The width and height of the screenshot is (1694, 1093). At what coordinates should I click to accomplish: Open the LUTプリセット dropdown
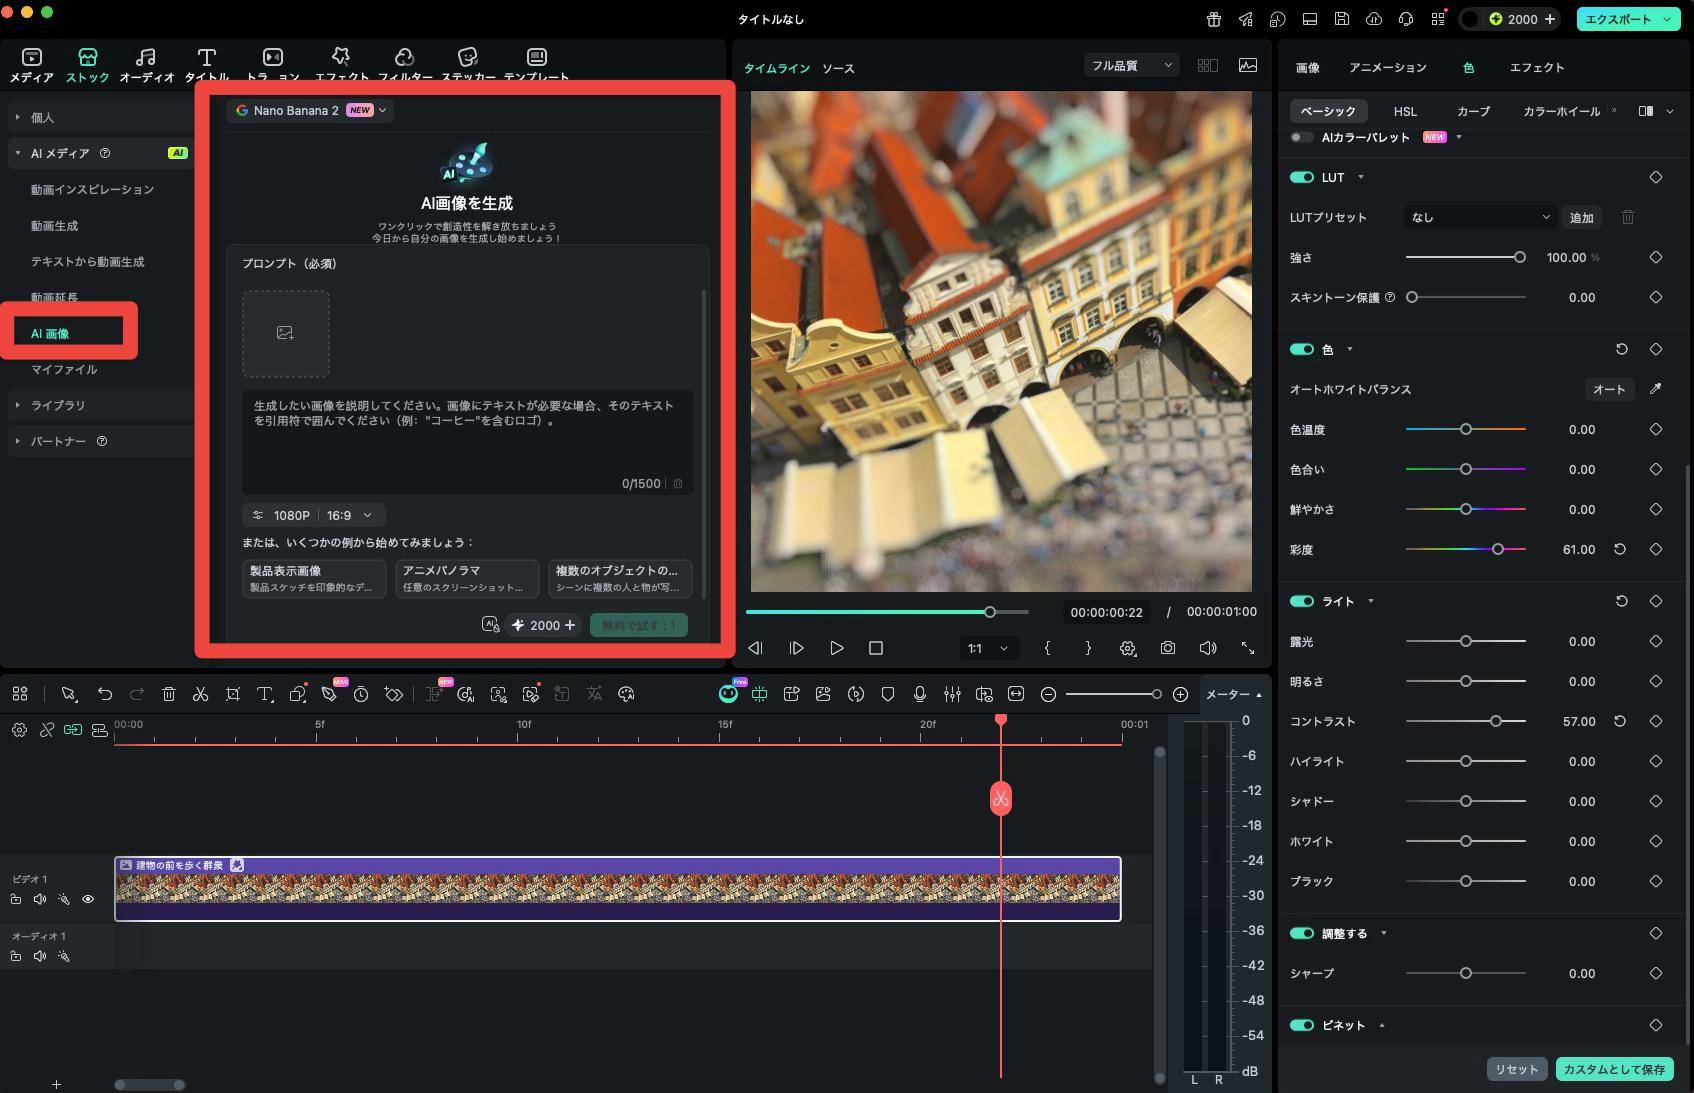[x=1479, y=217]
